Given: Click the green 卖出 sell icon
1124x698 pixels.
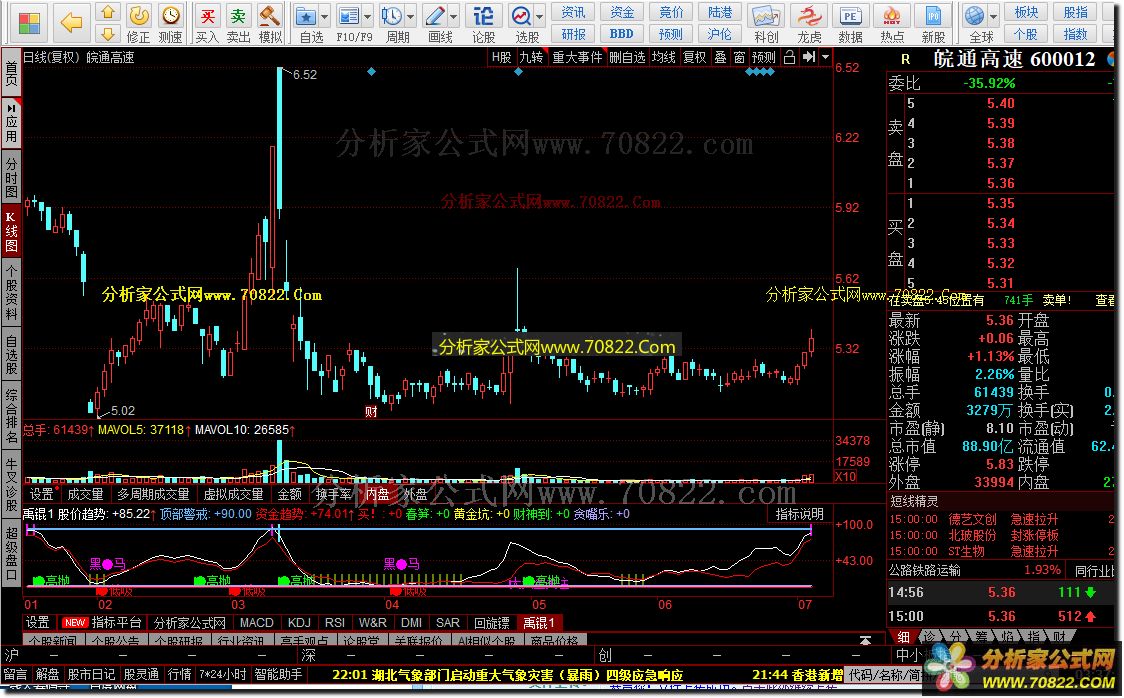Looking at the screenshot, I should (239, 23).
